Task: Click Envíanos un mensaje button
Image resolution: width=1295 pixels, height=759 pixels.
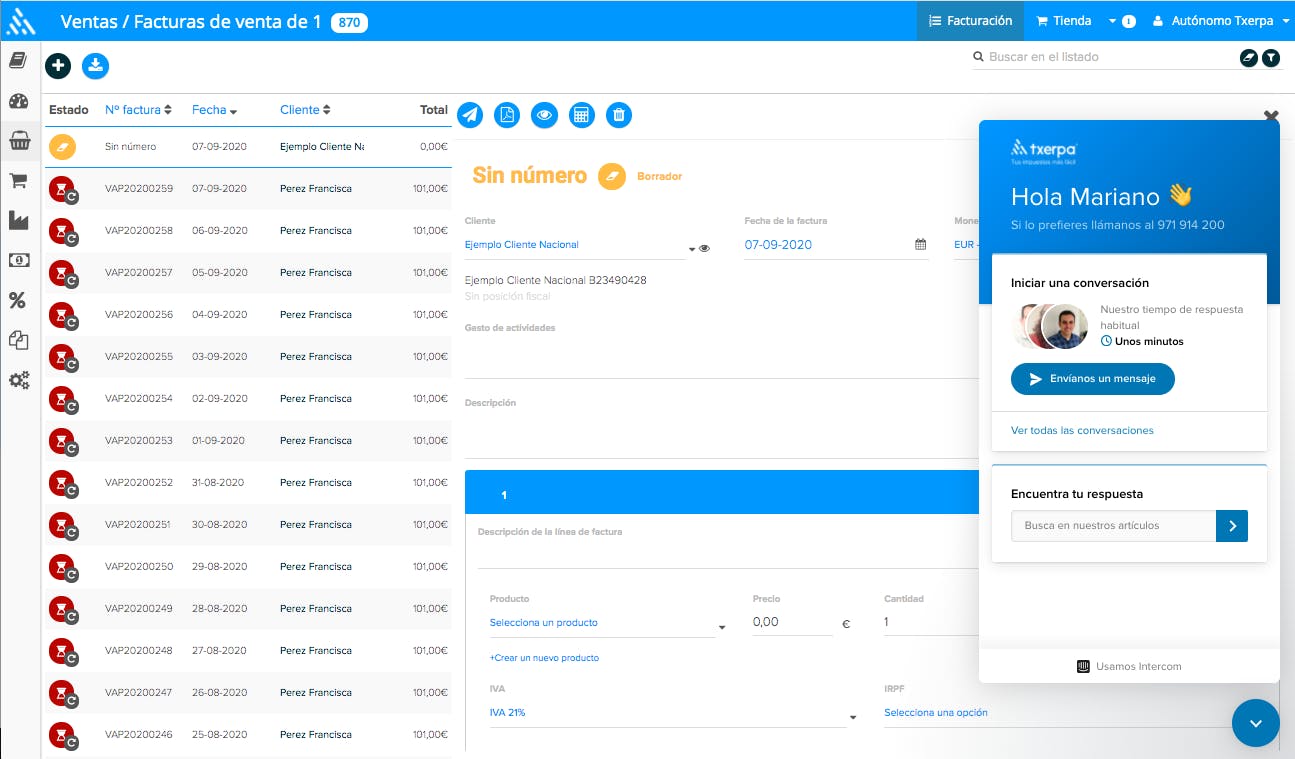Action: [1092, 379]
